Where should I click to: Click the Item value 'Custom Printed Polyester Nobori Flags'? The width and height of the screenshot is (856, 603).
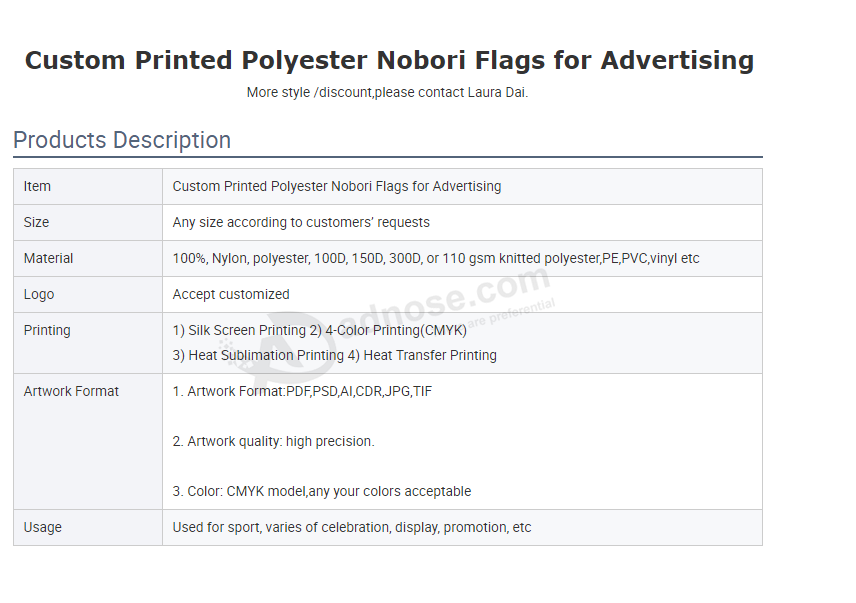click(x=337, y=187)
